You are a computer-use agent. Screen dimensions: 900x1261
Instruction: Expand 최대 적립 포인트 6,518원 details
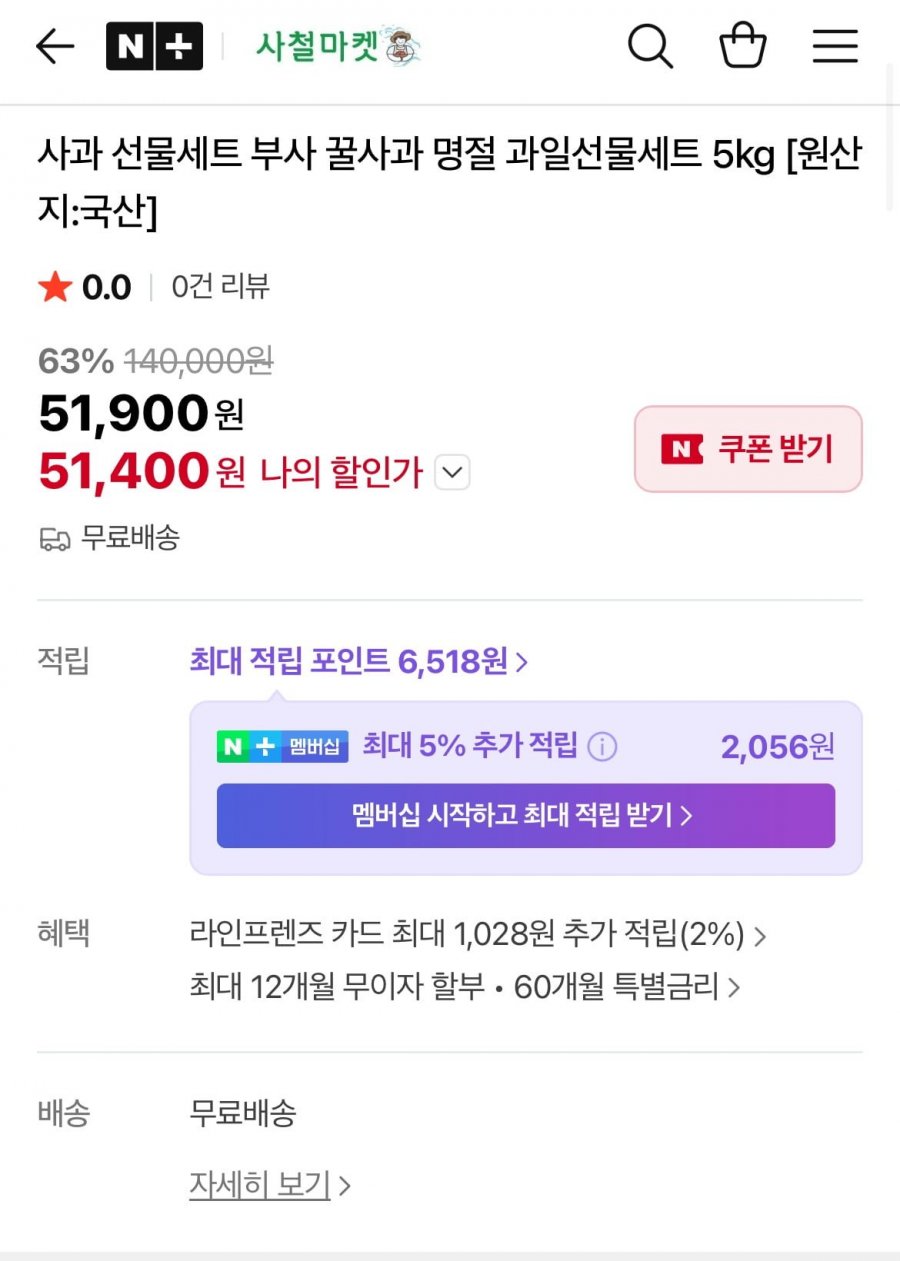click(358, 662)
